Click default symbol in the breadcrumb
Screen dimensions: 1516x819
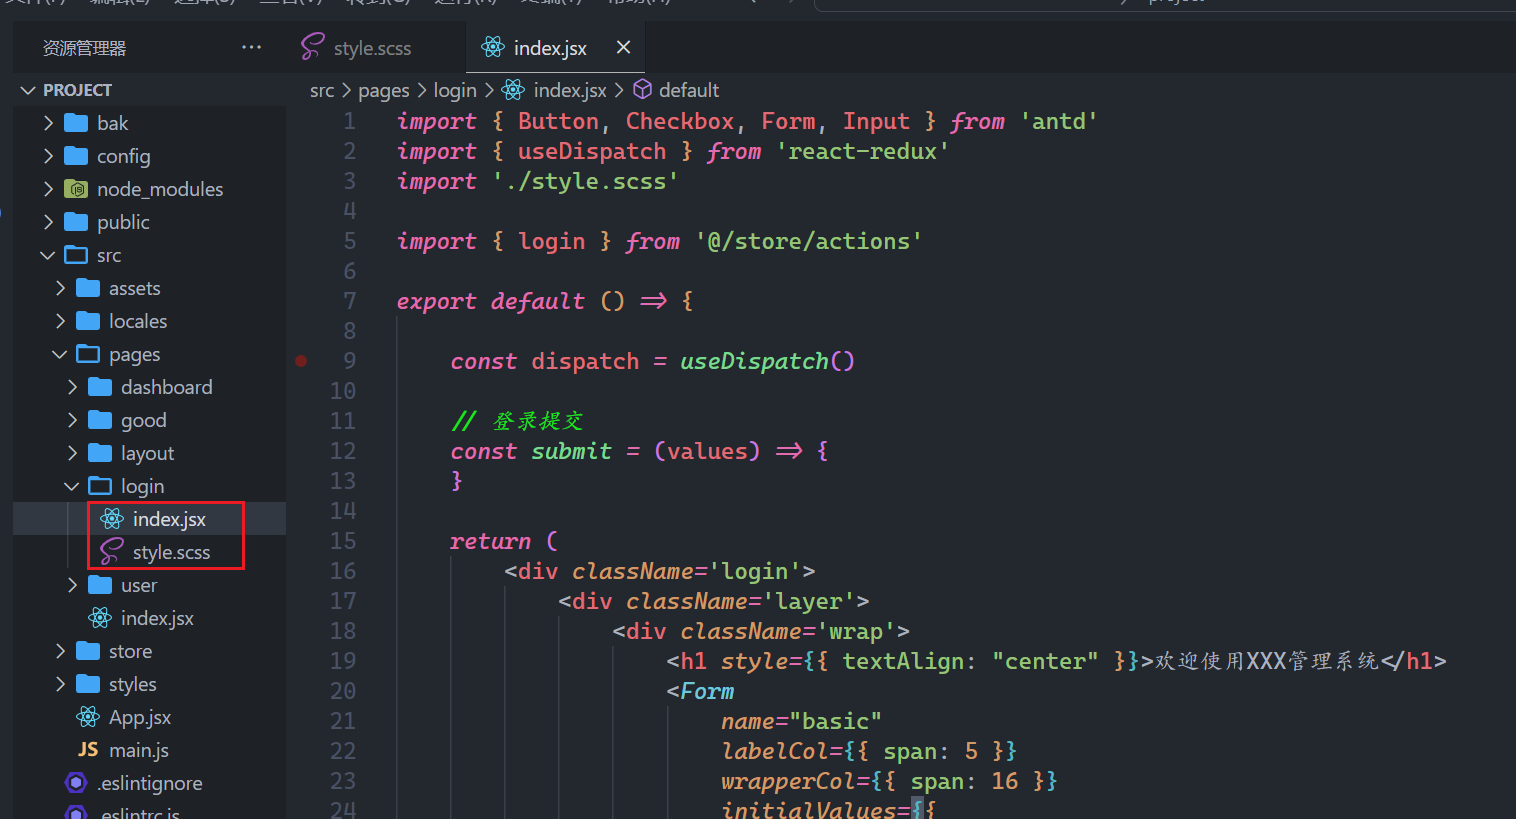(689, 90)
